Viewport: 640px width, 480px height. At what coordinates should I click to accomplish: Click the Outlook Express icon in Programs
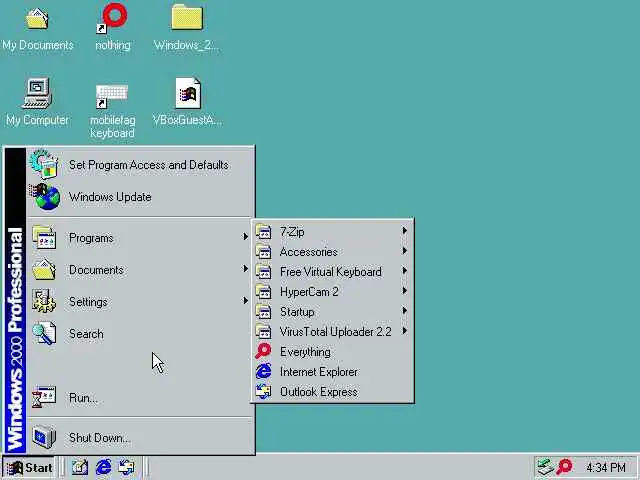click(263, 391)
